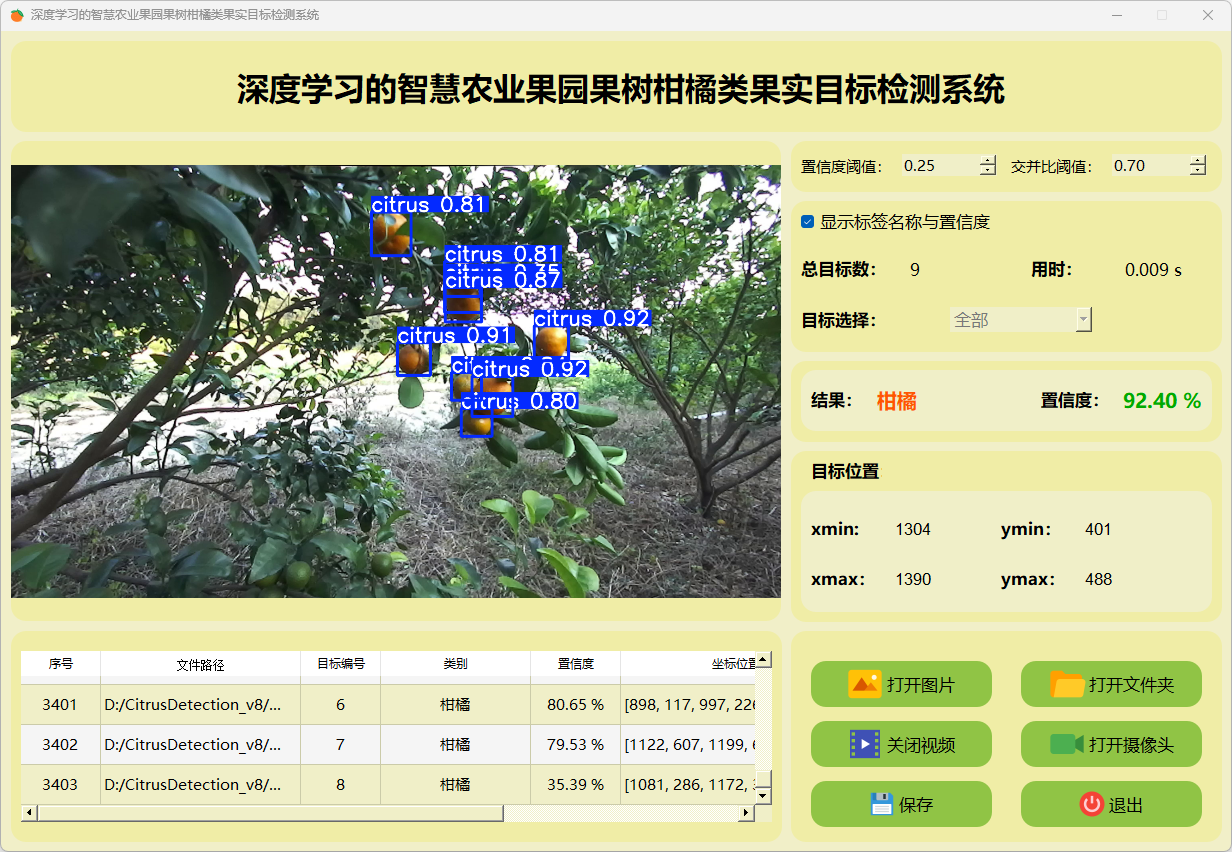Open the target selection dropdown showing 全部
Viewport: 1232px width, 852px height.
coord(1020,320)
